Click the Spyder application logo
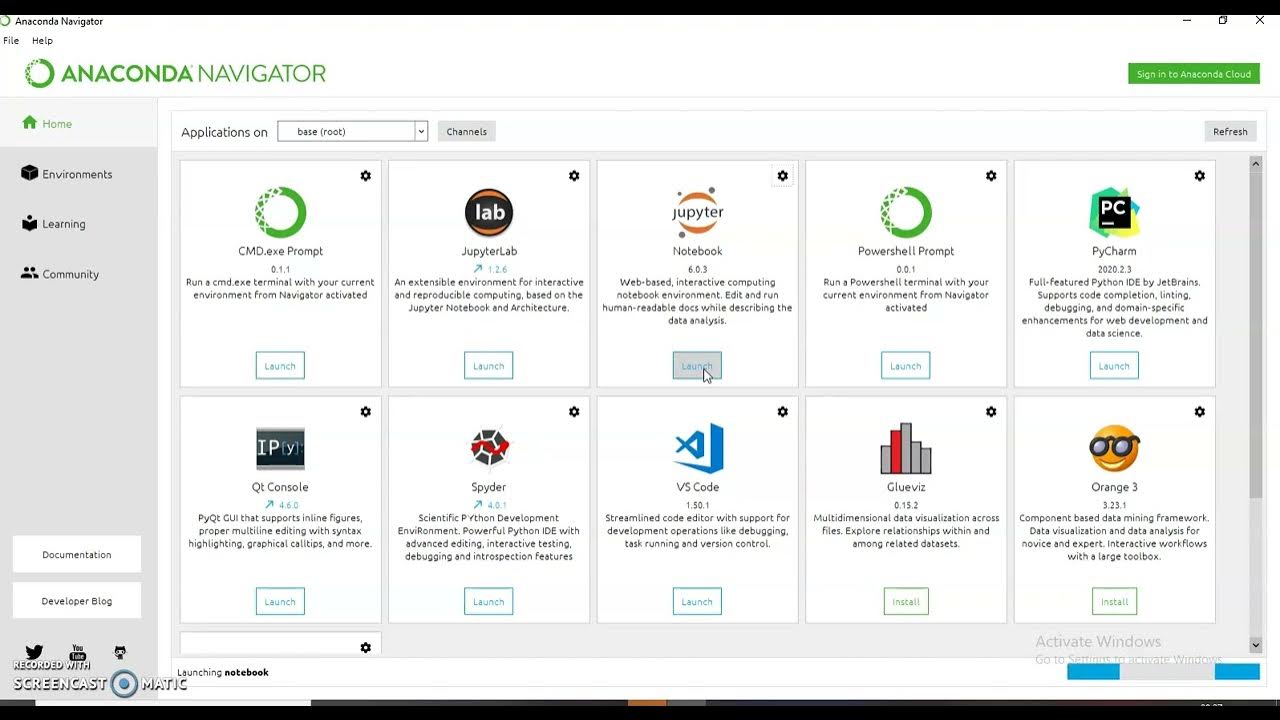Screen dimensions: 1280x720 click(x=489, y=448)
